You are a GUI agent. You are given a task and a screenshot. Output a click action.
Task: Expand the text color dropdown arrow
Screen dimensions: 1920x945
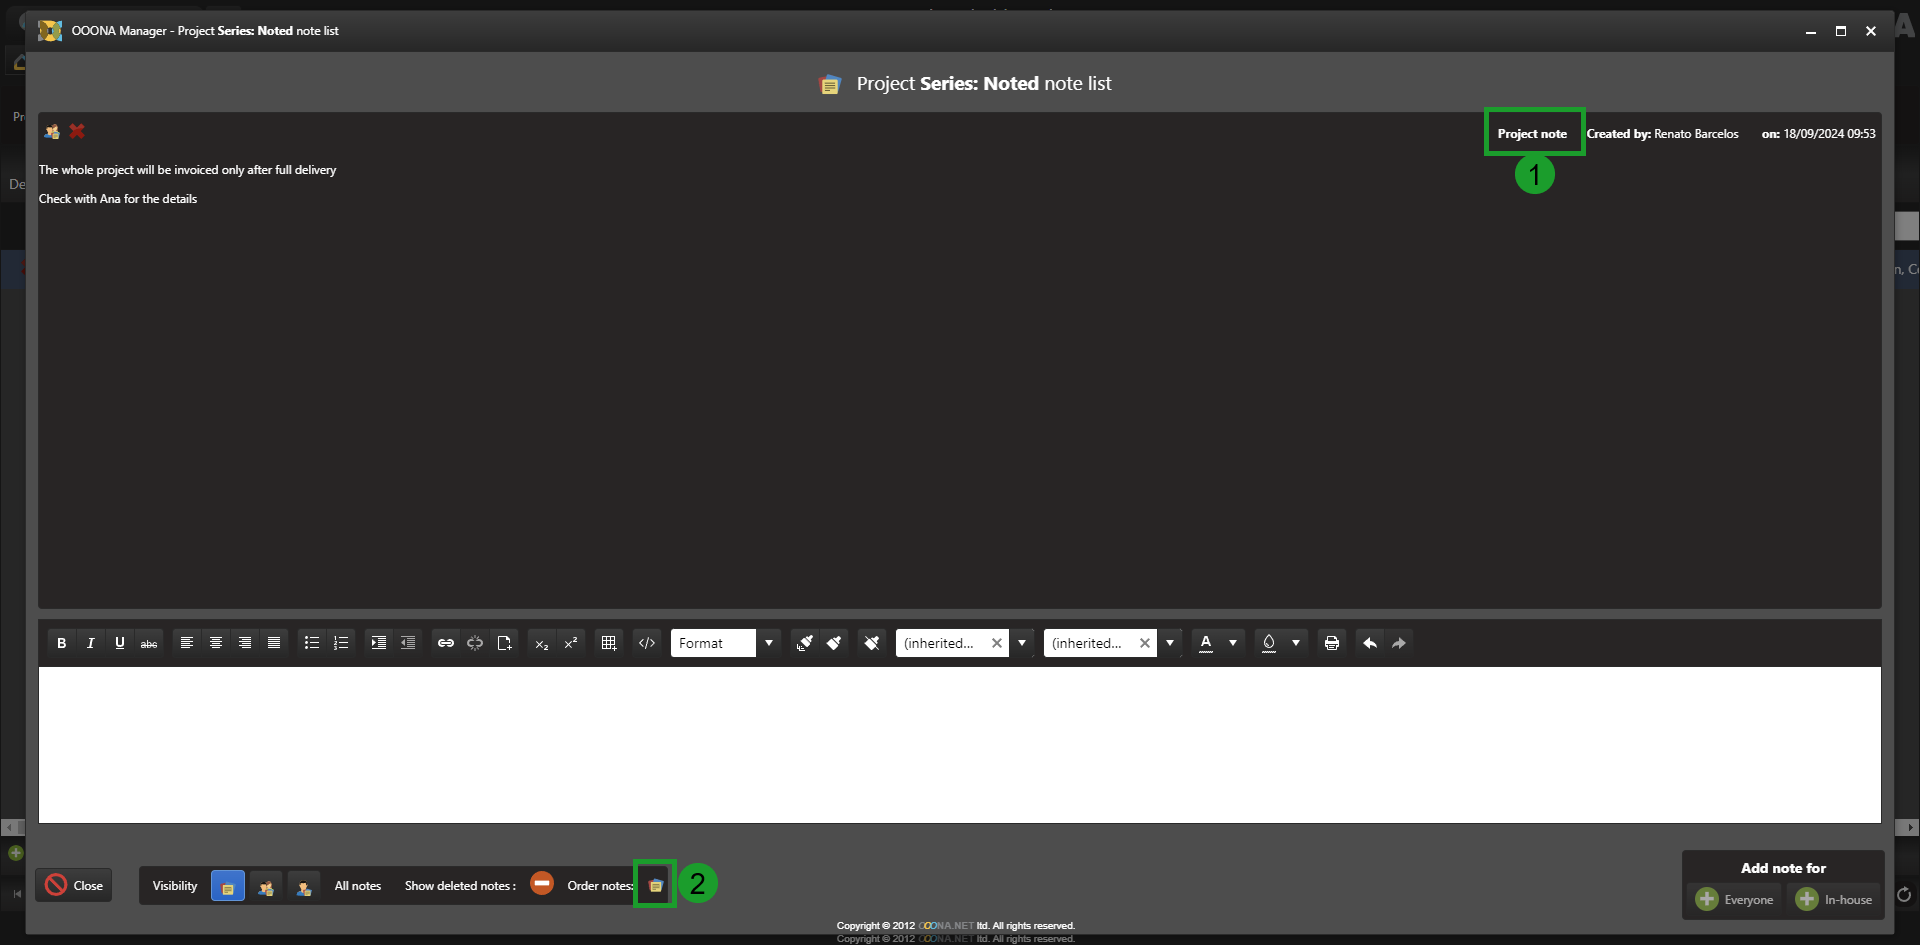(x=1233, y=643)
